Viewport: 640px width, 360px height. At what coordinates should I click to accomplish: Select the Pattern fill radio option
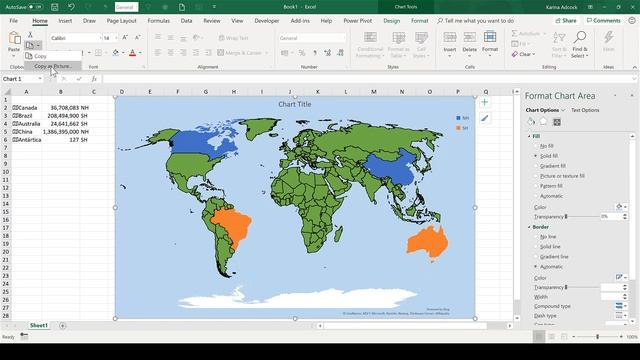point(536,186)
